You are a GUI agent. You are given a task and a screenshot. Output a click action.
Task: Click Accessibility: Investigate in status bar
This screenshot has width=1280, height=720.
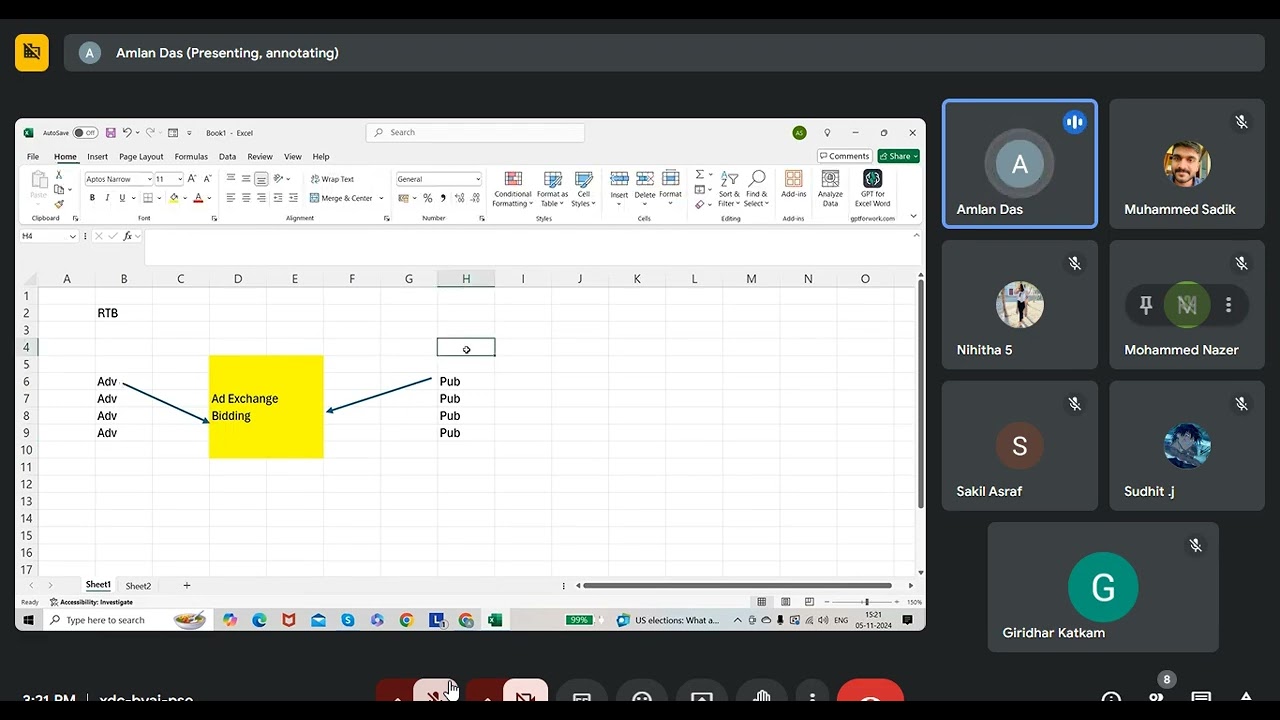91,602
